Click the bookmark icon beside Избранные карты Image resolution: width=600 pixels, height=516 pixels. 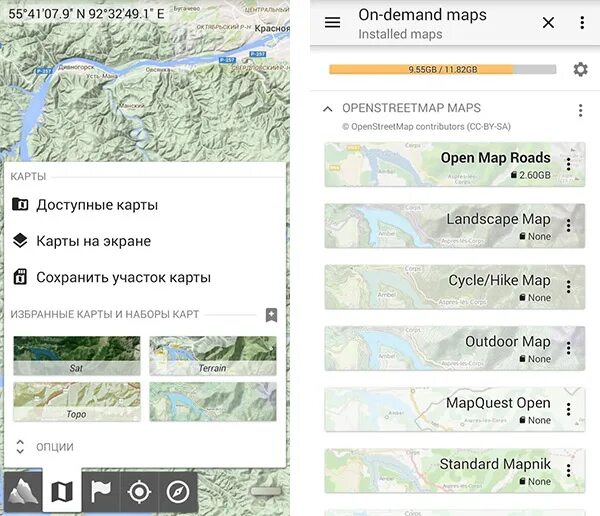pos(271,315)
